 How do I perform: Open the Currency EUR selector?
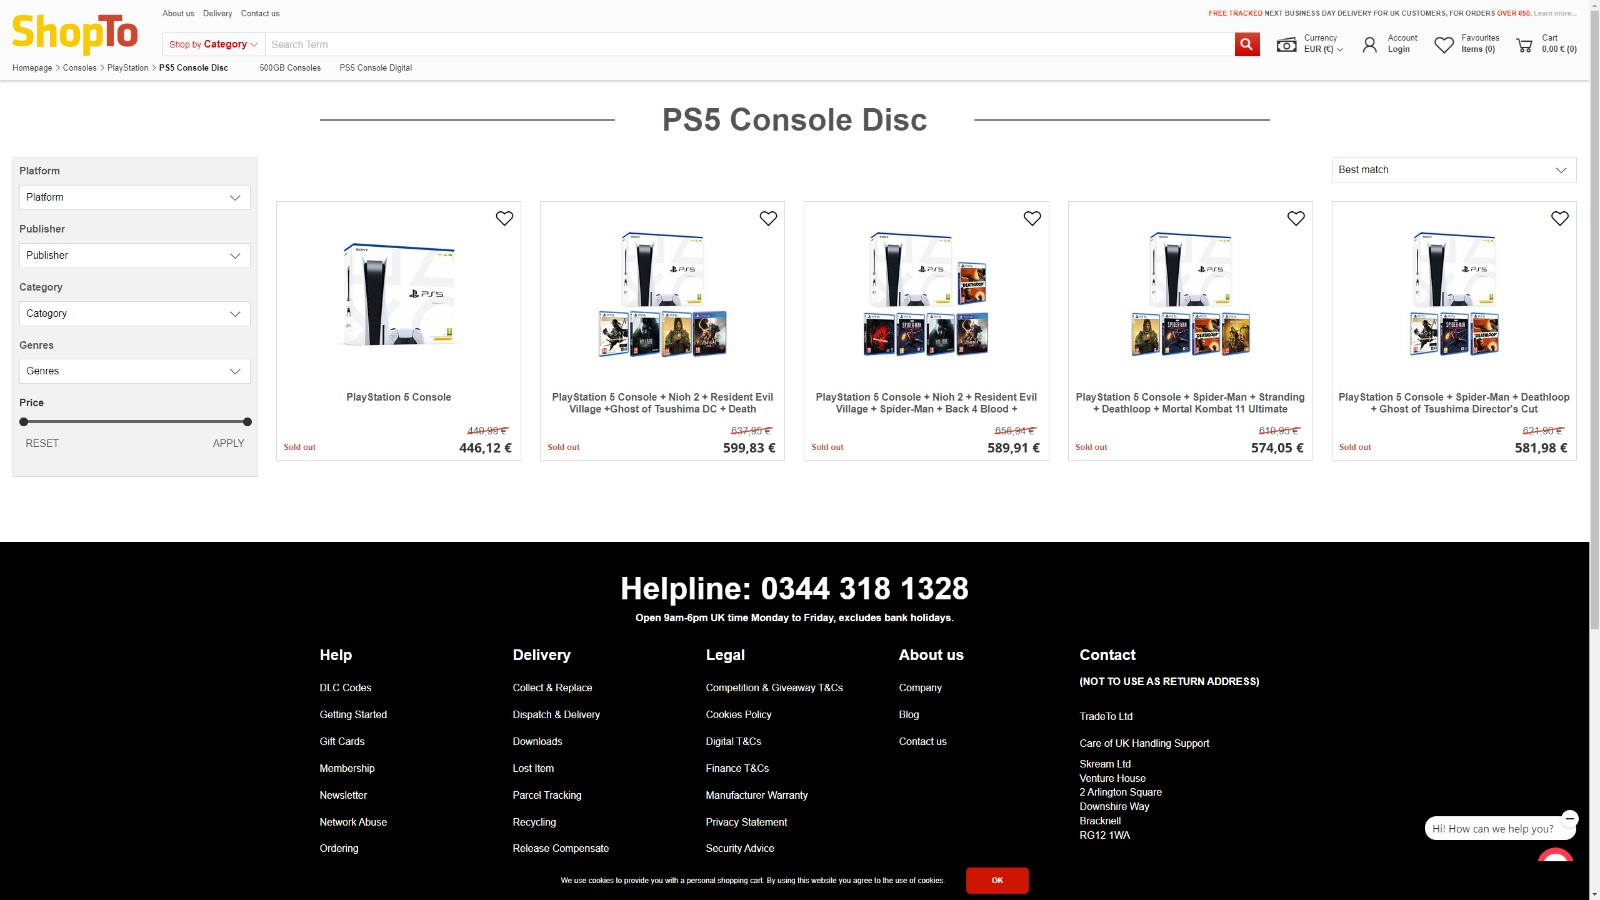[x=1323, y=44]
